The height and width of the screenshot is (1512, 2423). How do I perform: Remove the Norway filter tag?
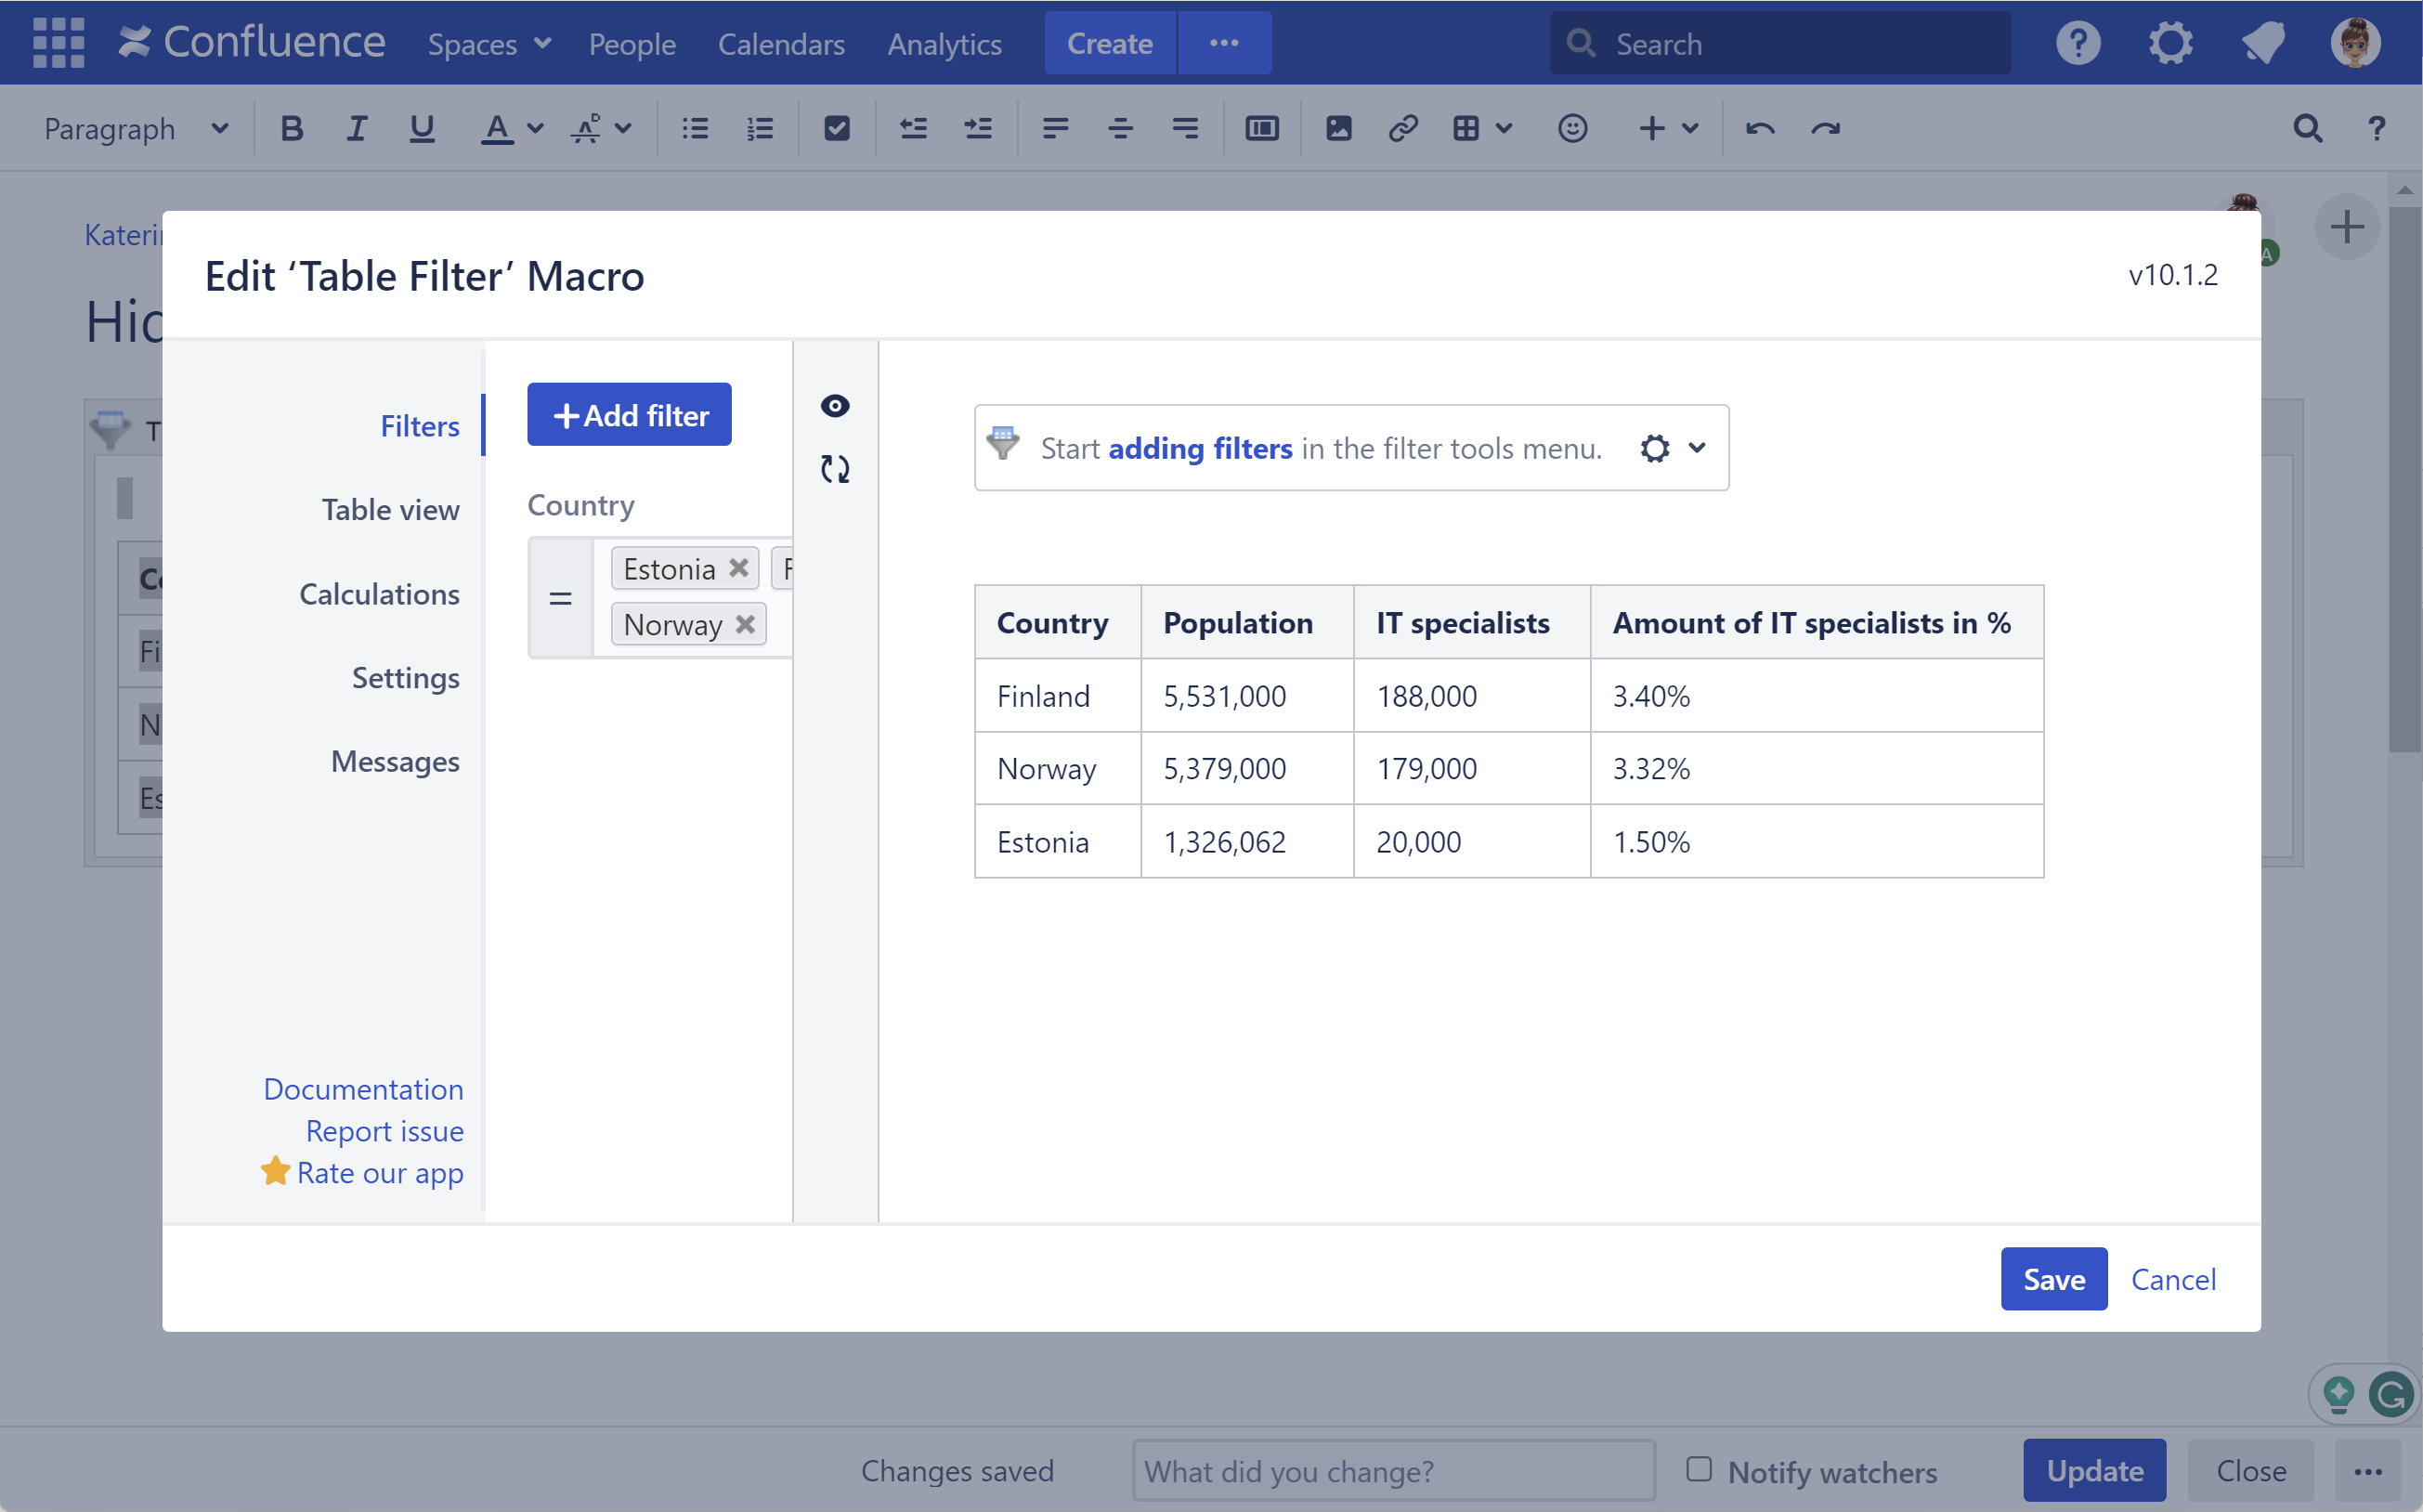pyautogui.click(x=745, y=624)
